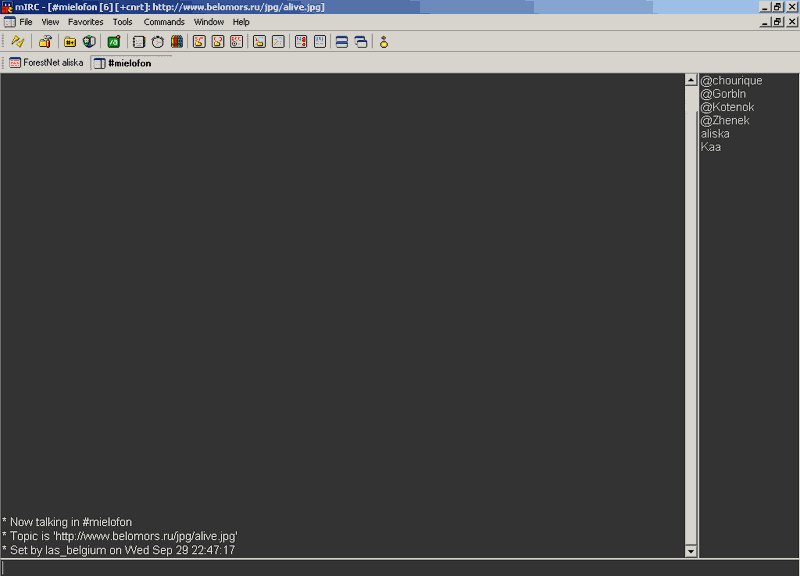
Task: Open the File menu
Action: 26,22
